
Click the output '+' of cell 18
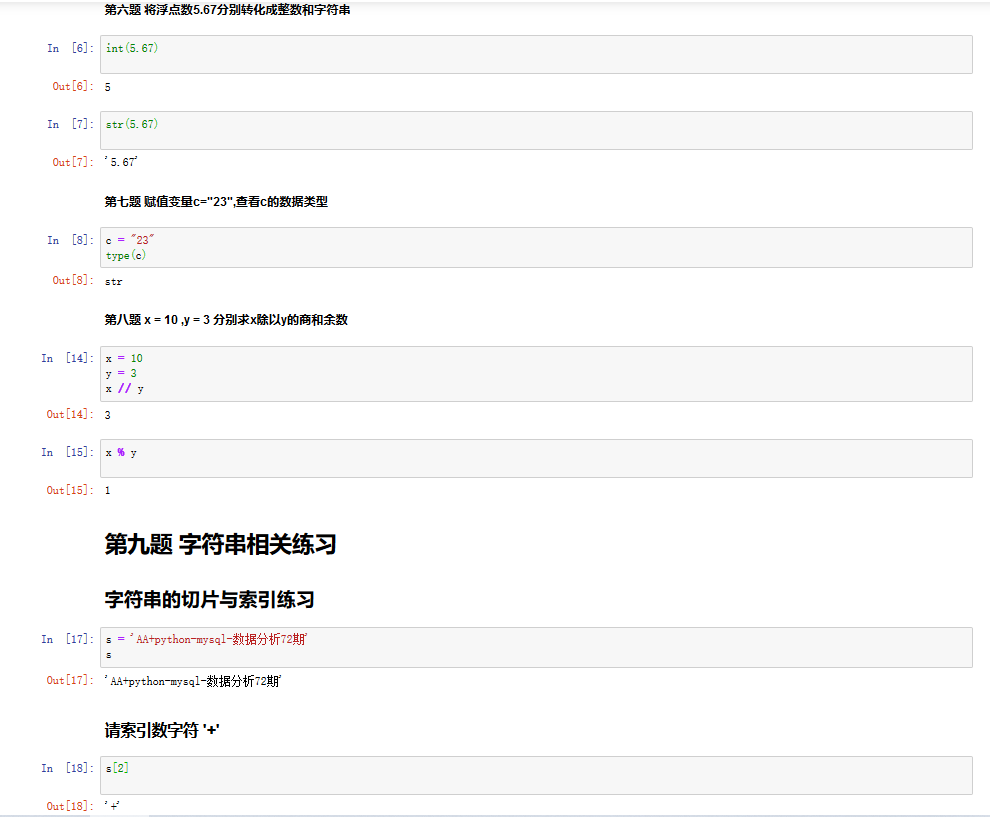pos(112,806)
